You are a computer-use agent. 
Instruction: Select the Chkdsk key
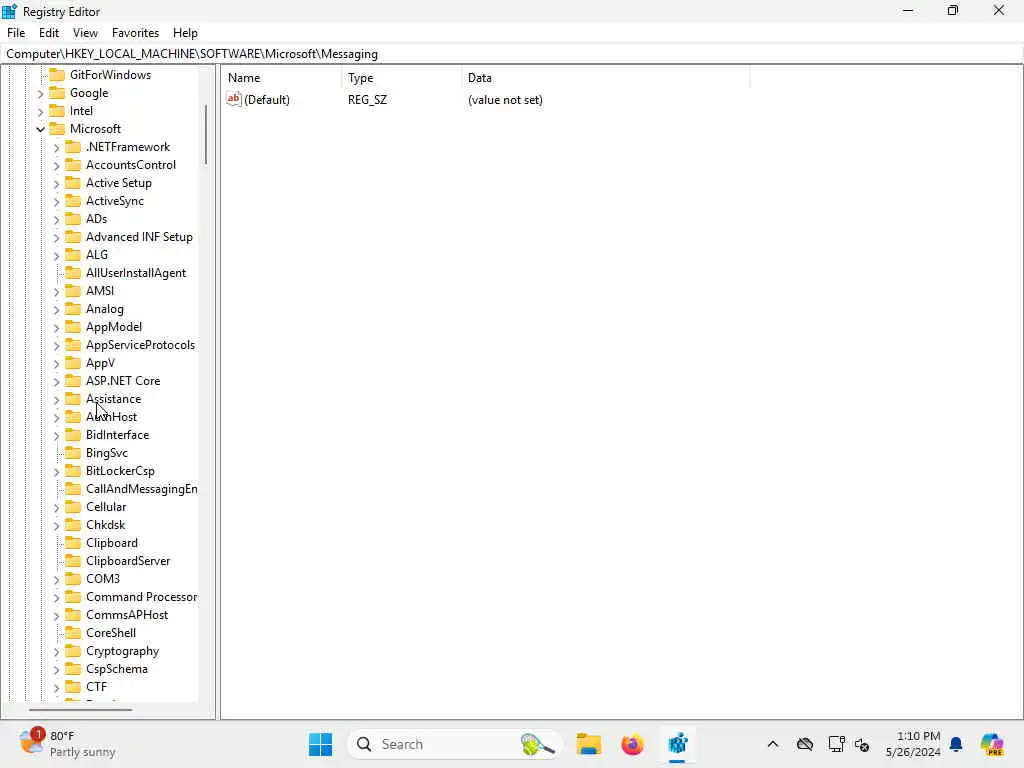(x=106, y=525)
